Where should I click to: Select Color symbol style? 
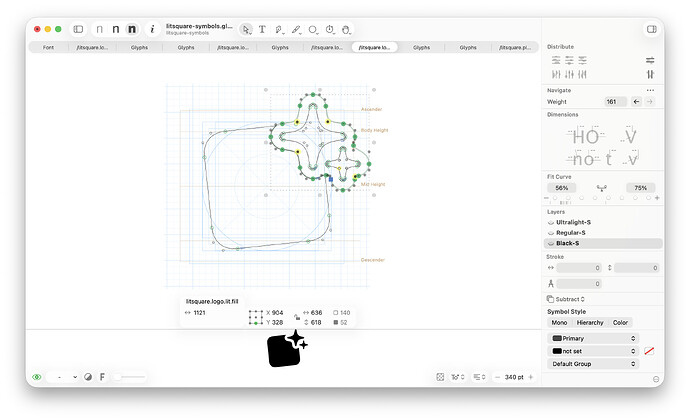point(620,323)
